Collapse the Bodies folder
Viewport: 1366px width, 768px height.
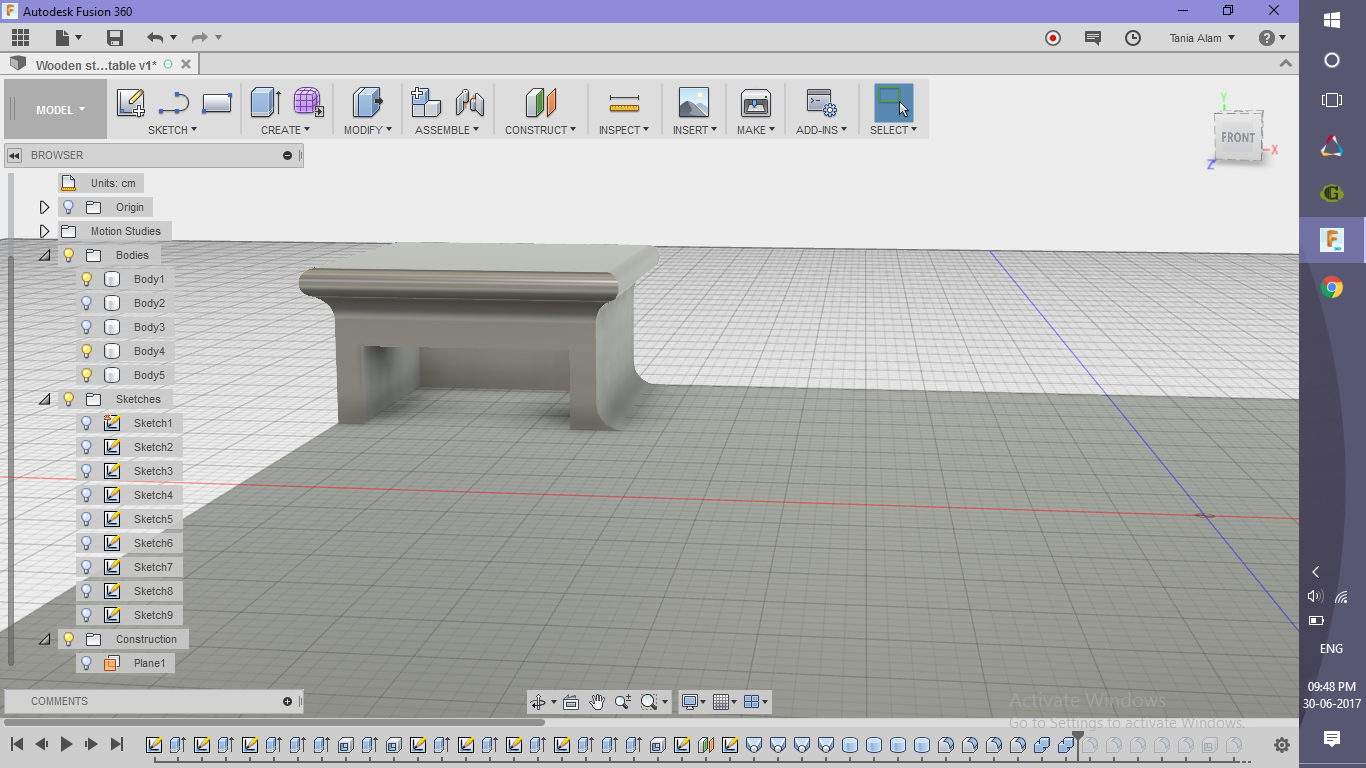point(44,255)
